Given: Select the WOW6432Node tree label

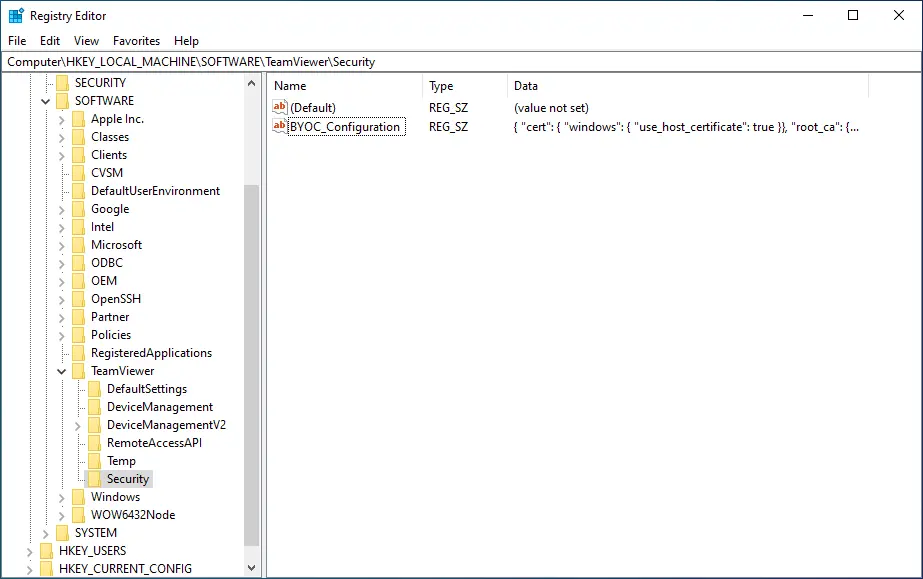Looking at the screenshot, I should point(133,515).
